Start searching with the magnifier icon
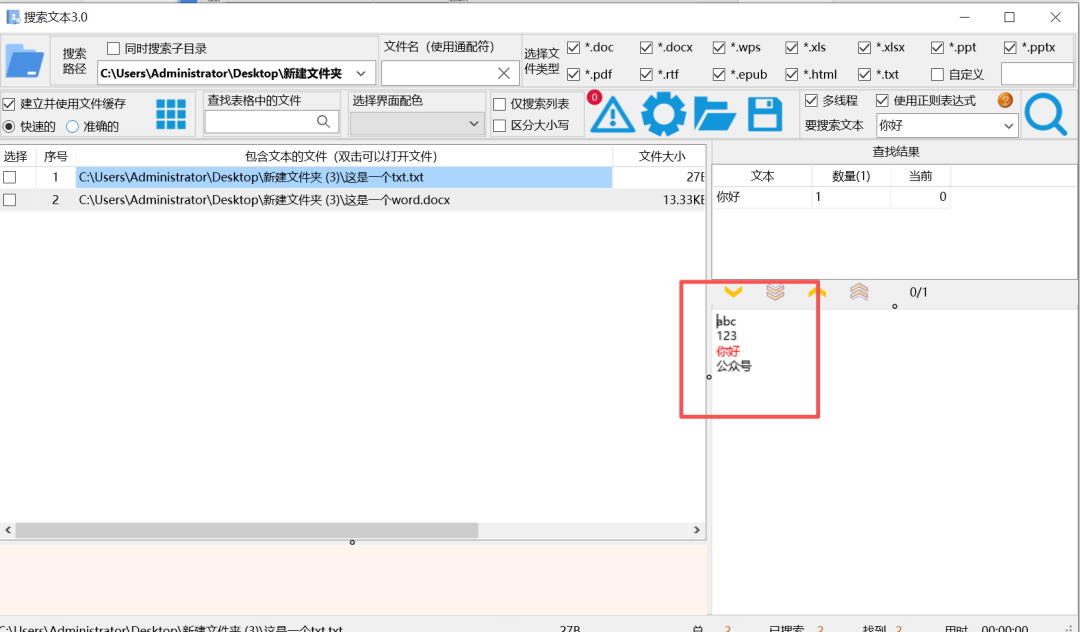Screen dimensions: 1080x632 tap(1046, 113)
